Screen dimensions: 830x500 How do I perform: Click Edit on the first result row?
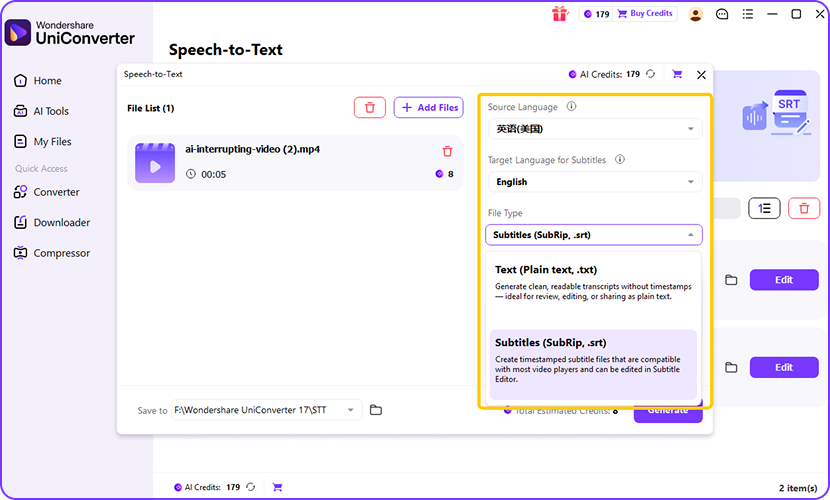[784, 280]
